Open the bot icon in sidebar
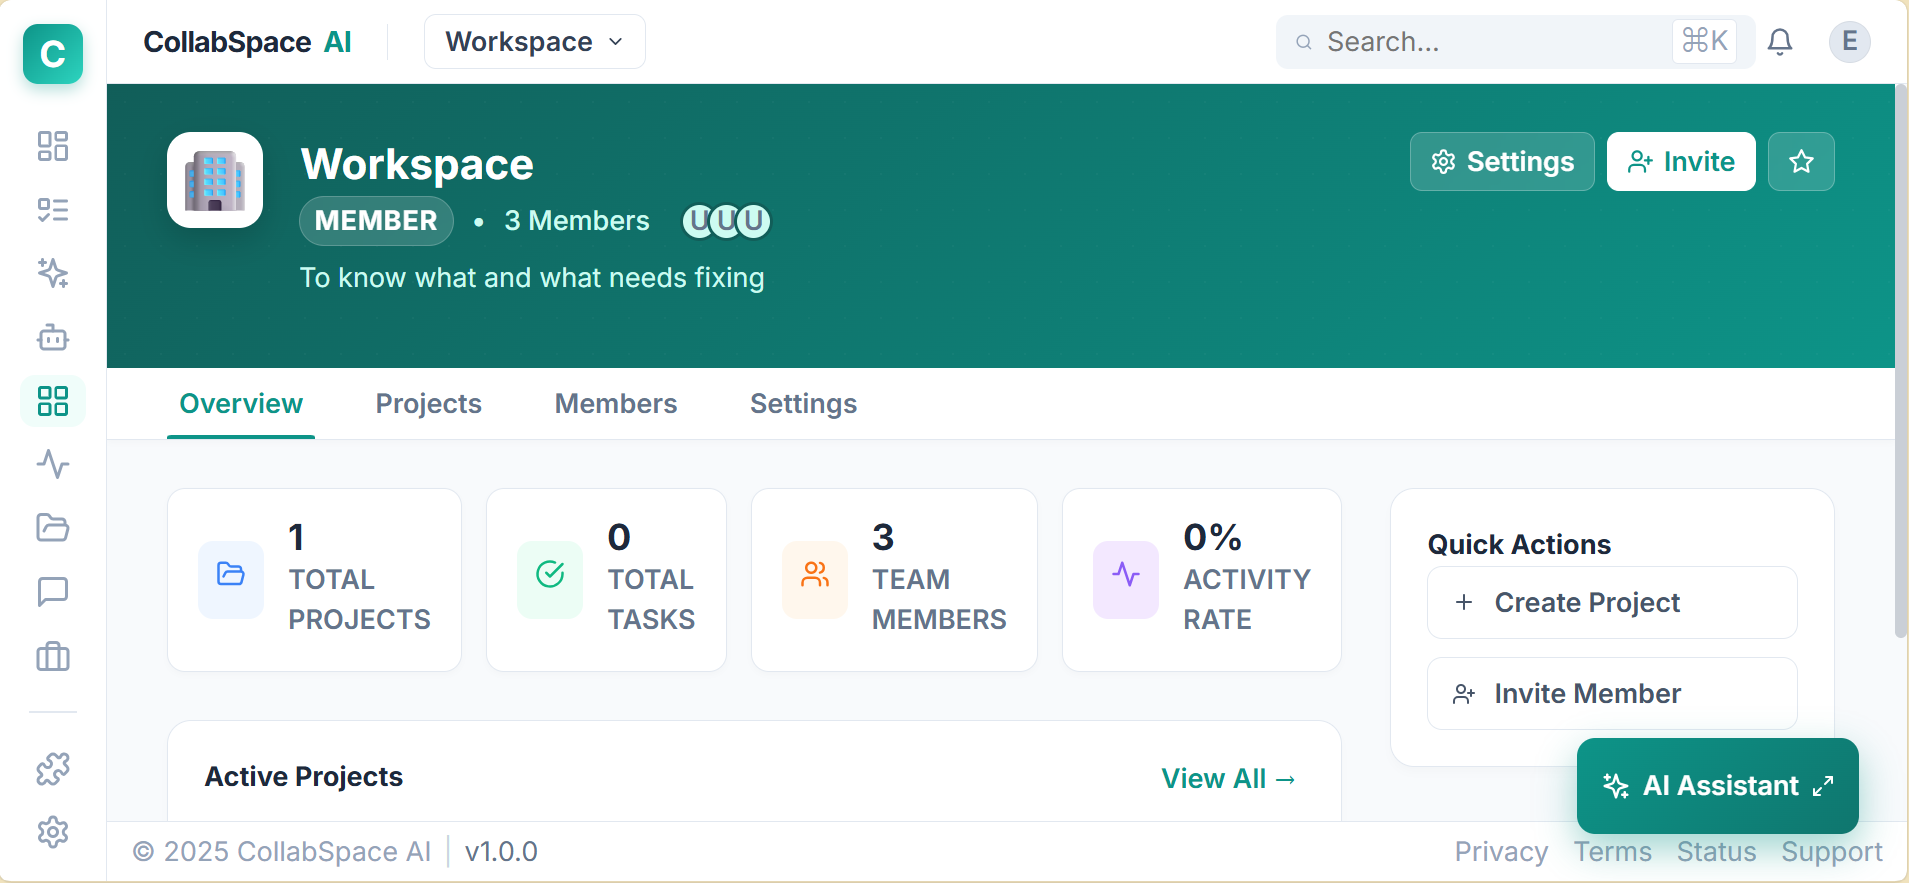This screenshot has width=1909, height=883. tap(53, 337)
